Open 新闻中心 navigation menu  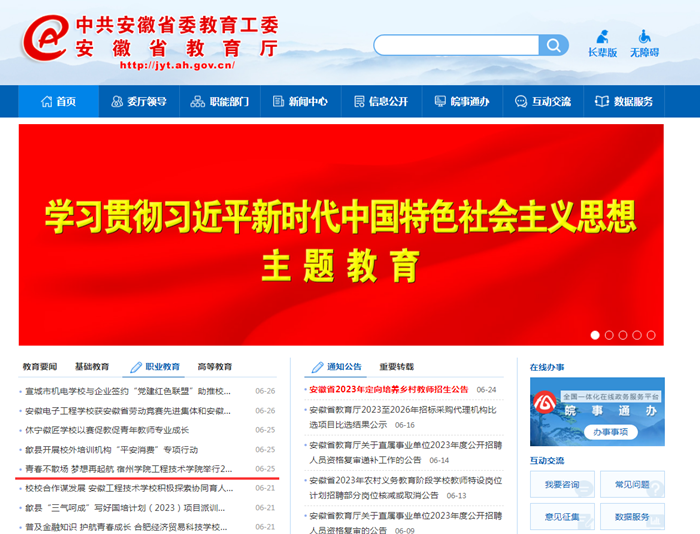pos(300,101)
